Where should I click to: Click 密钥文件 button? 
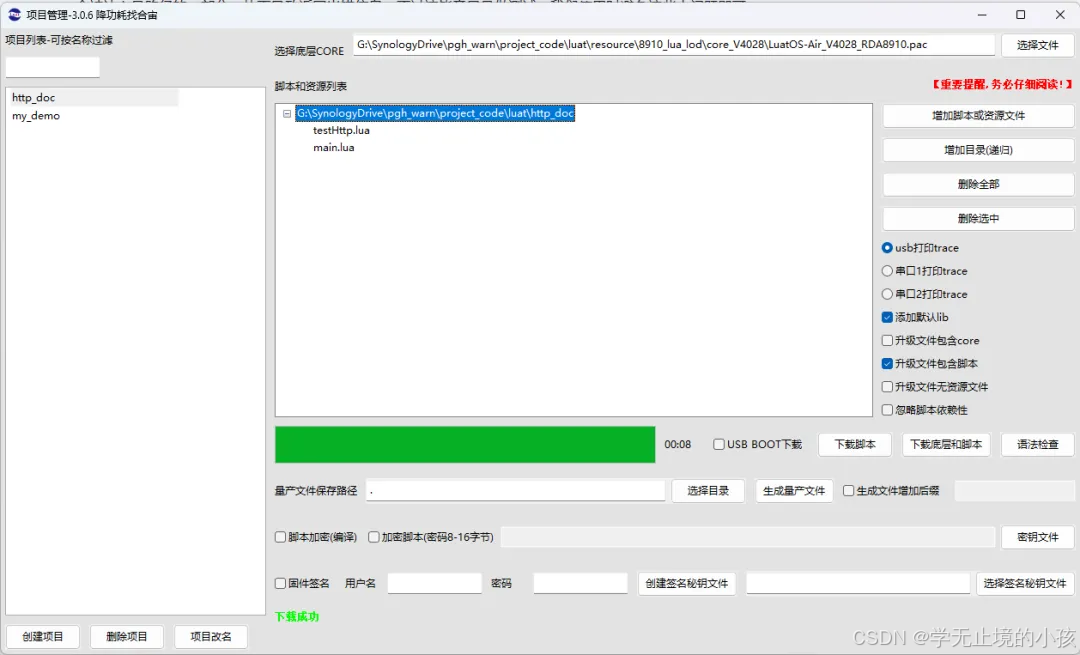(x=1037, y=537)
